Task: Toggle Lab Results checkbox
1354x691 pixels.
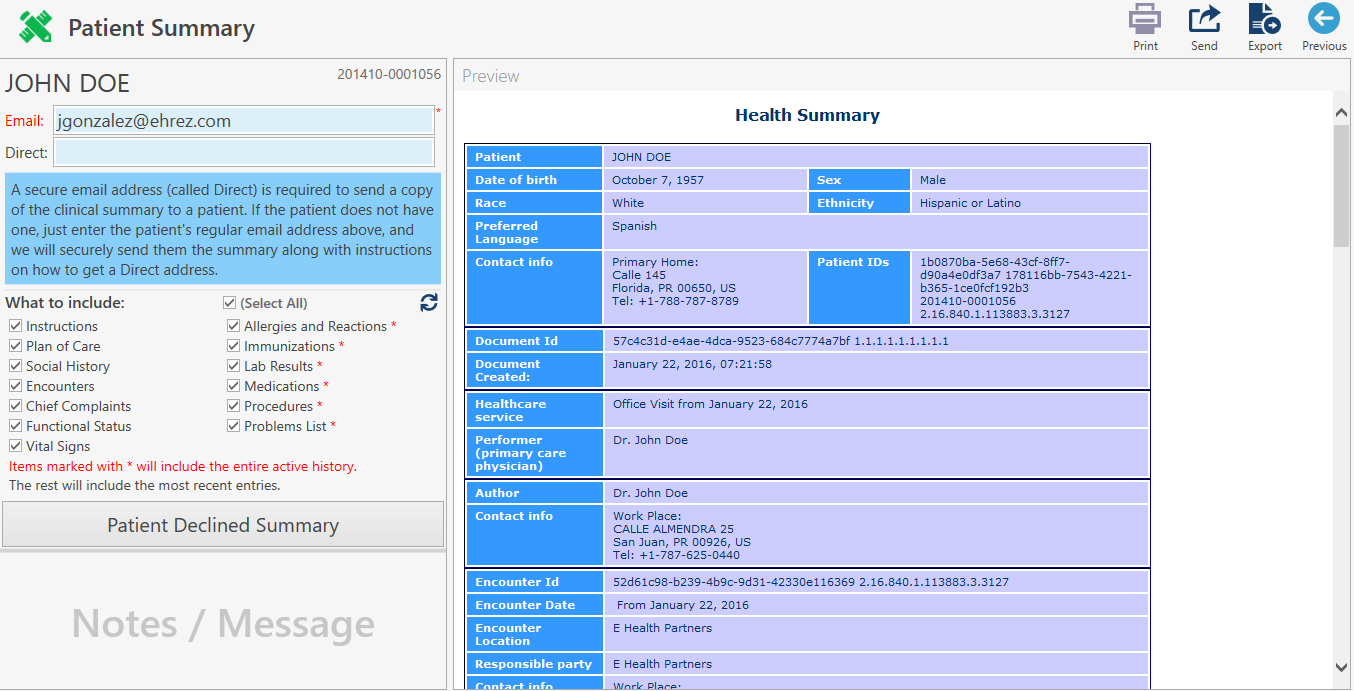Action: click(234, 366)
